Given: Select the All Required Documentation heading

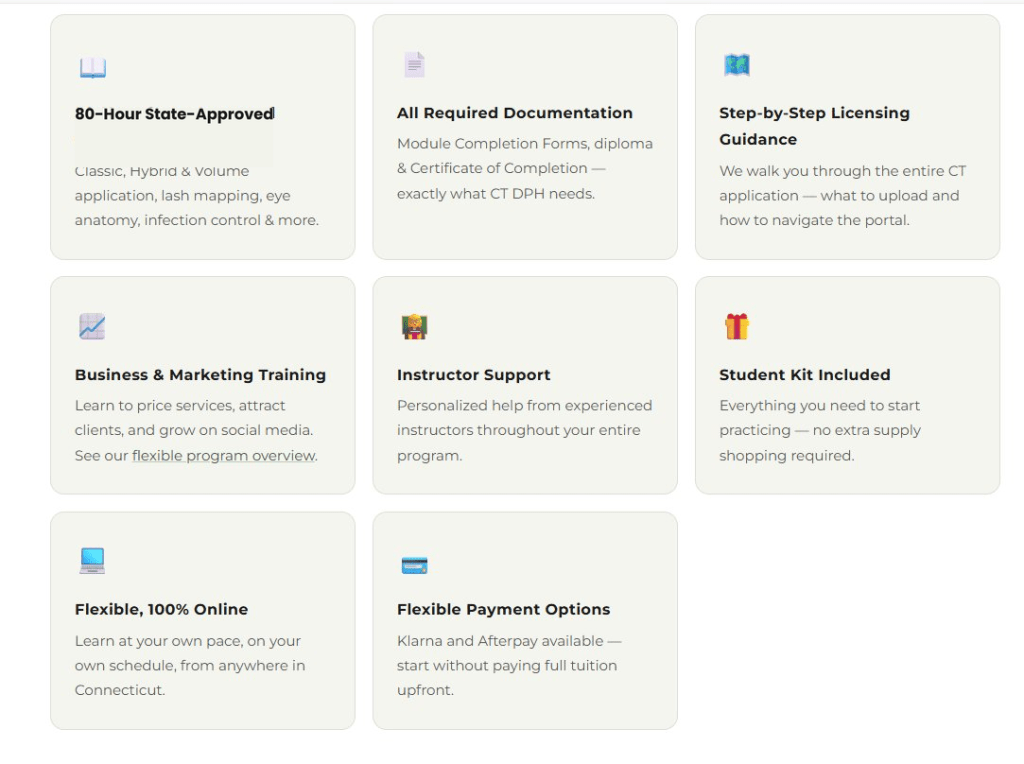Looking at the screenshot, I should click(x=514, y=113).
